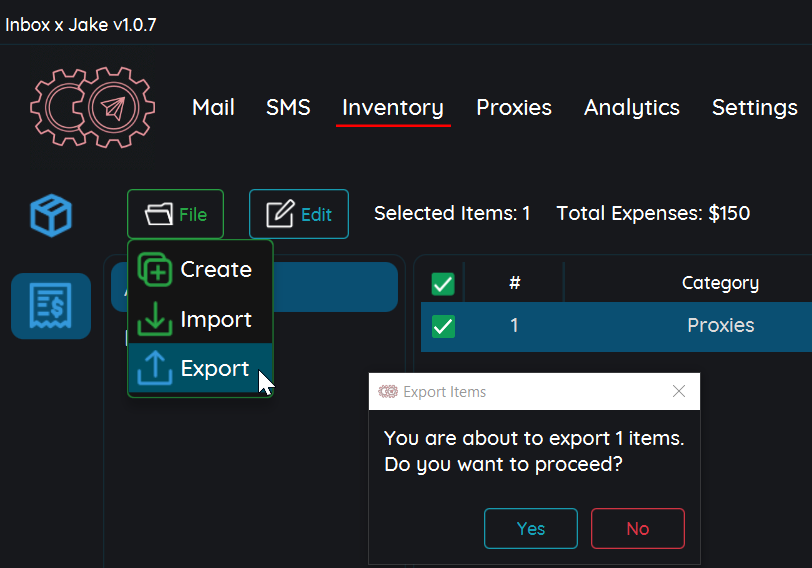Screen dimensions: 812x568
Task: Open the Edit dropdown menu
Action: click(299, 214)
